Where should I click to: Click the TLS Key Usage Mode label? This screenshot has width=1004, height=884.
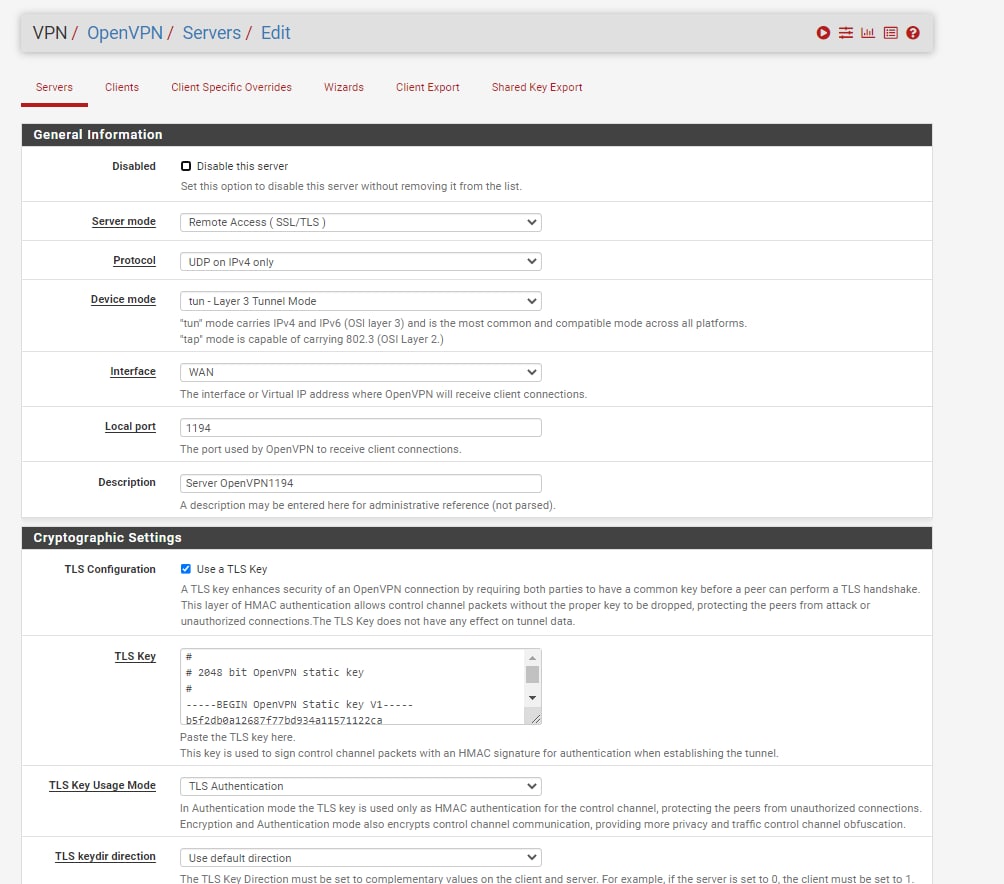pos(102,785)
